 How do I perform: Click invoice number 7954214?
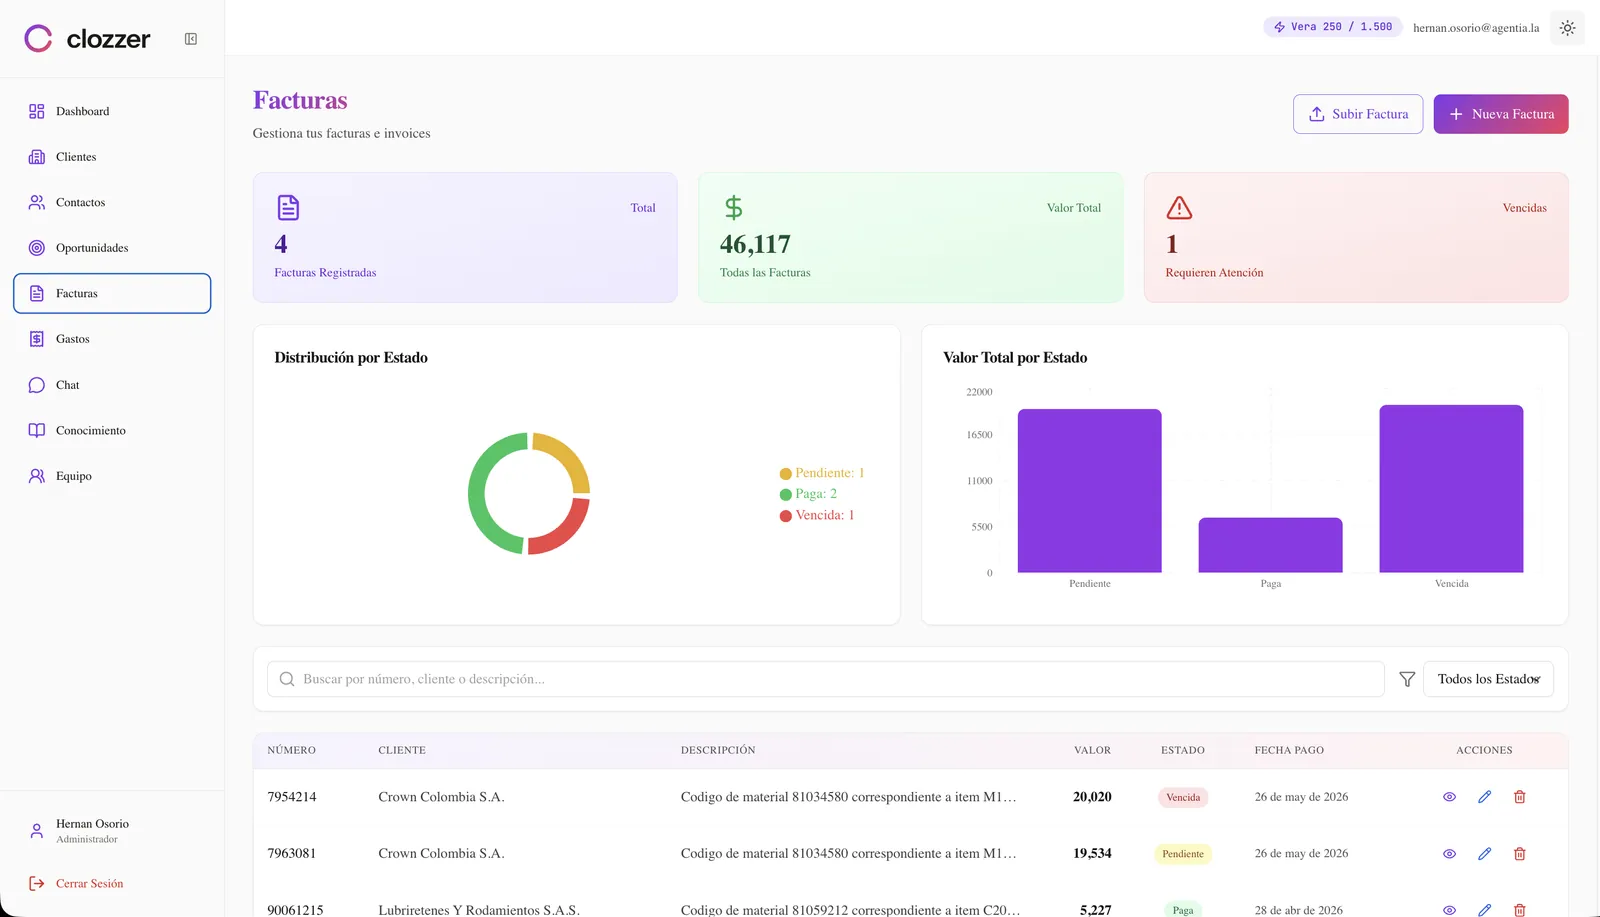292,797
